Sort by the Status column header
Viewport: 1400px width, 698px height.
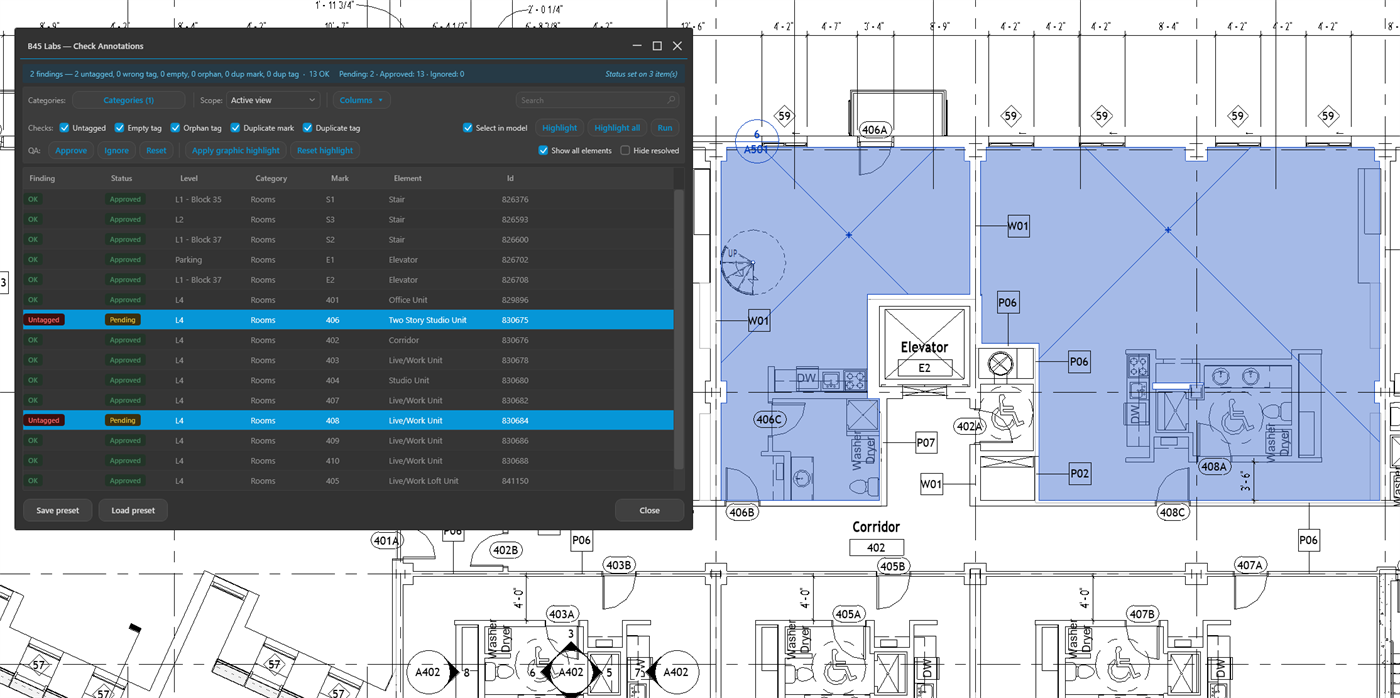[x=122, y=179]
